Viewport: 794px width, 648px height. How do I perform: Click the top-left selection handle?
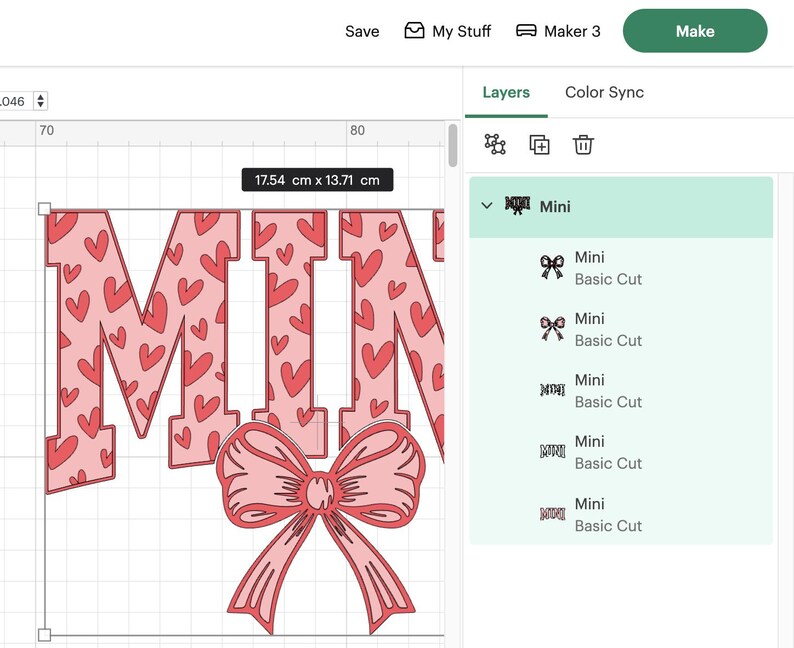tap(45, 209)
